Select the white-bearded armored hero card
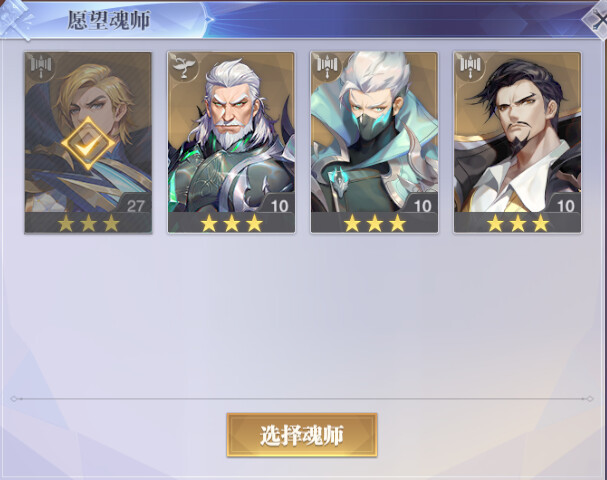This screenshot has height=480, width=607. tap(231, 142)
